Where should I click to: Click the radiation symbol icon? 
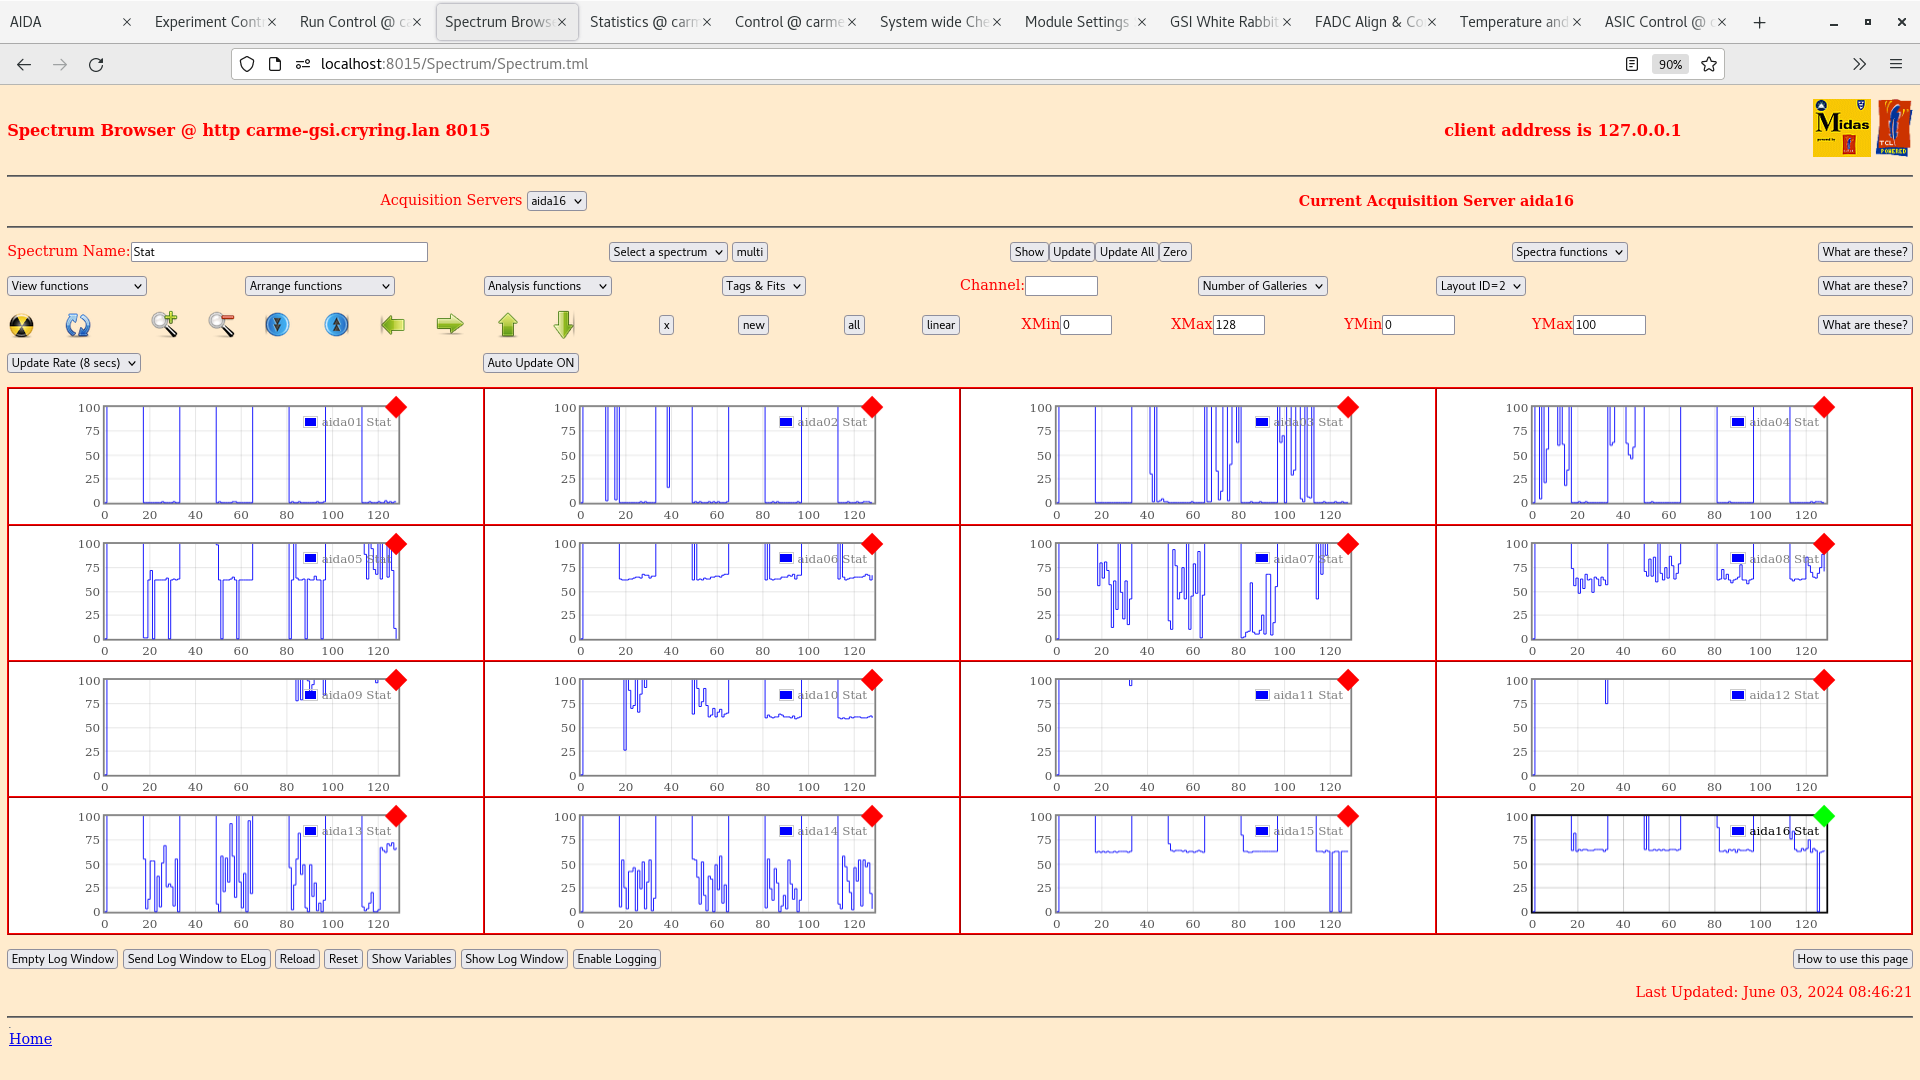(20, 324)
